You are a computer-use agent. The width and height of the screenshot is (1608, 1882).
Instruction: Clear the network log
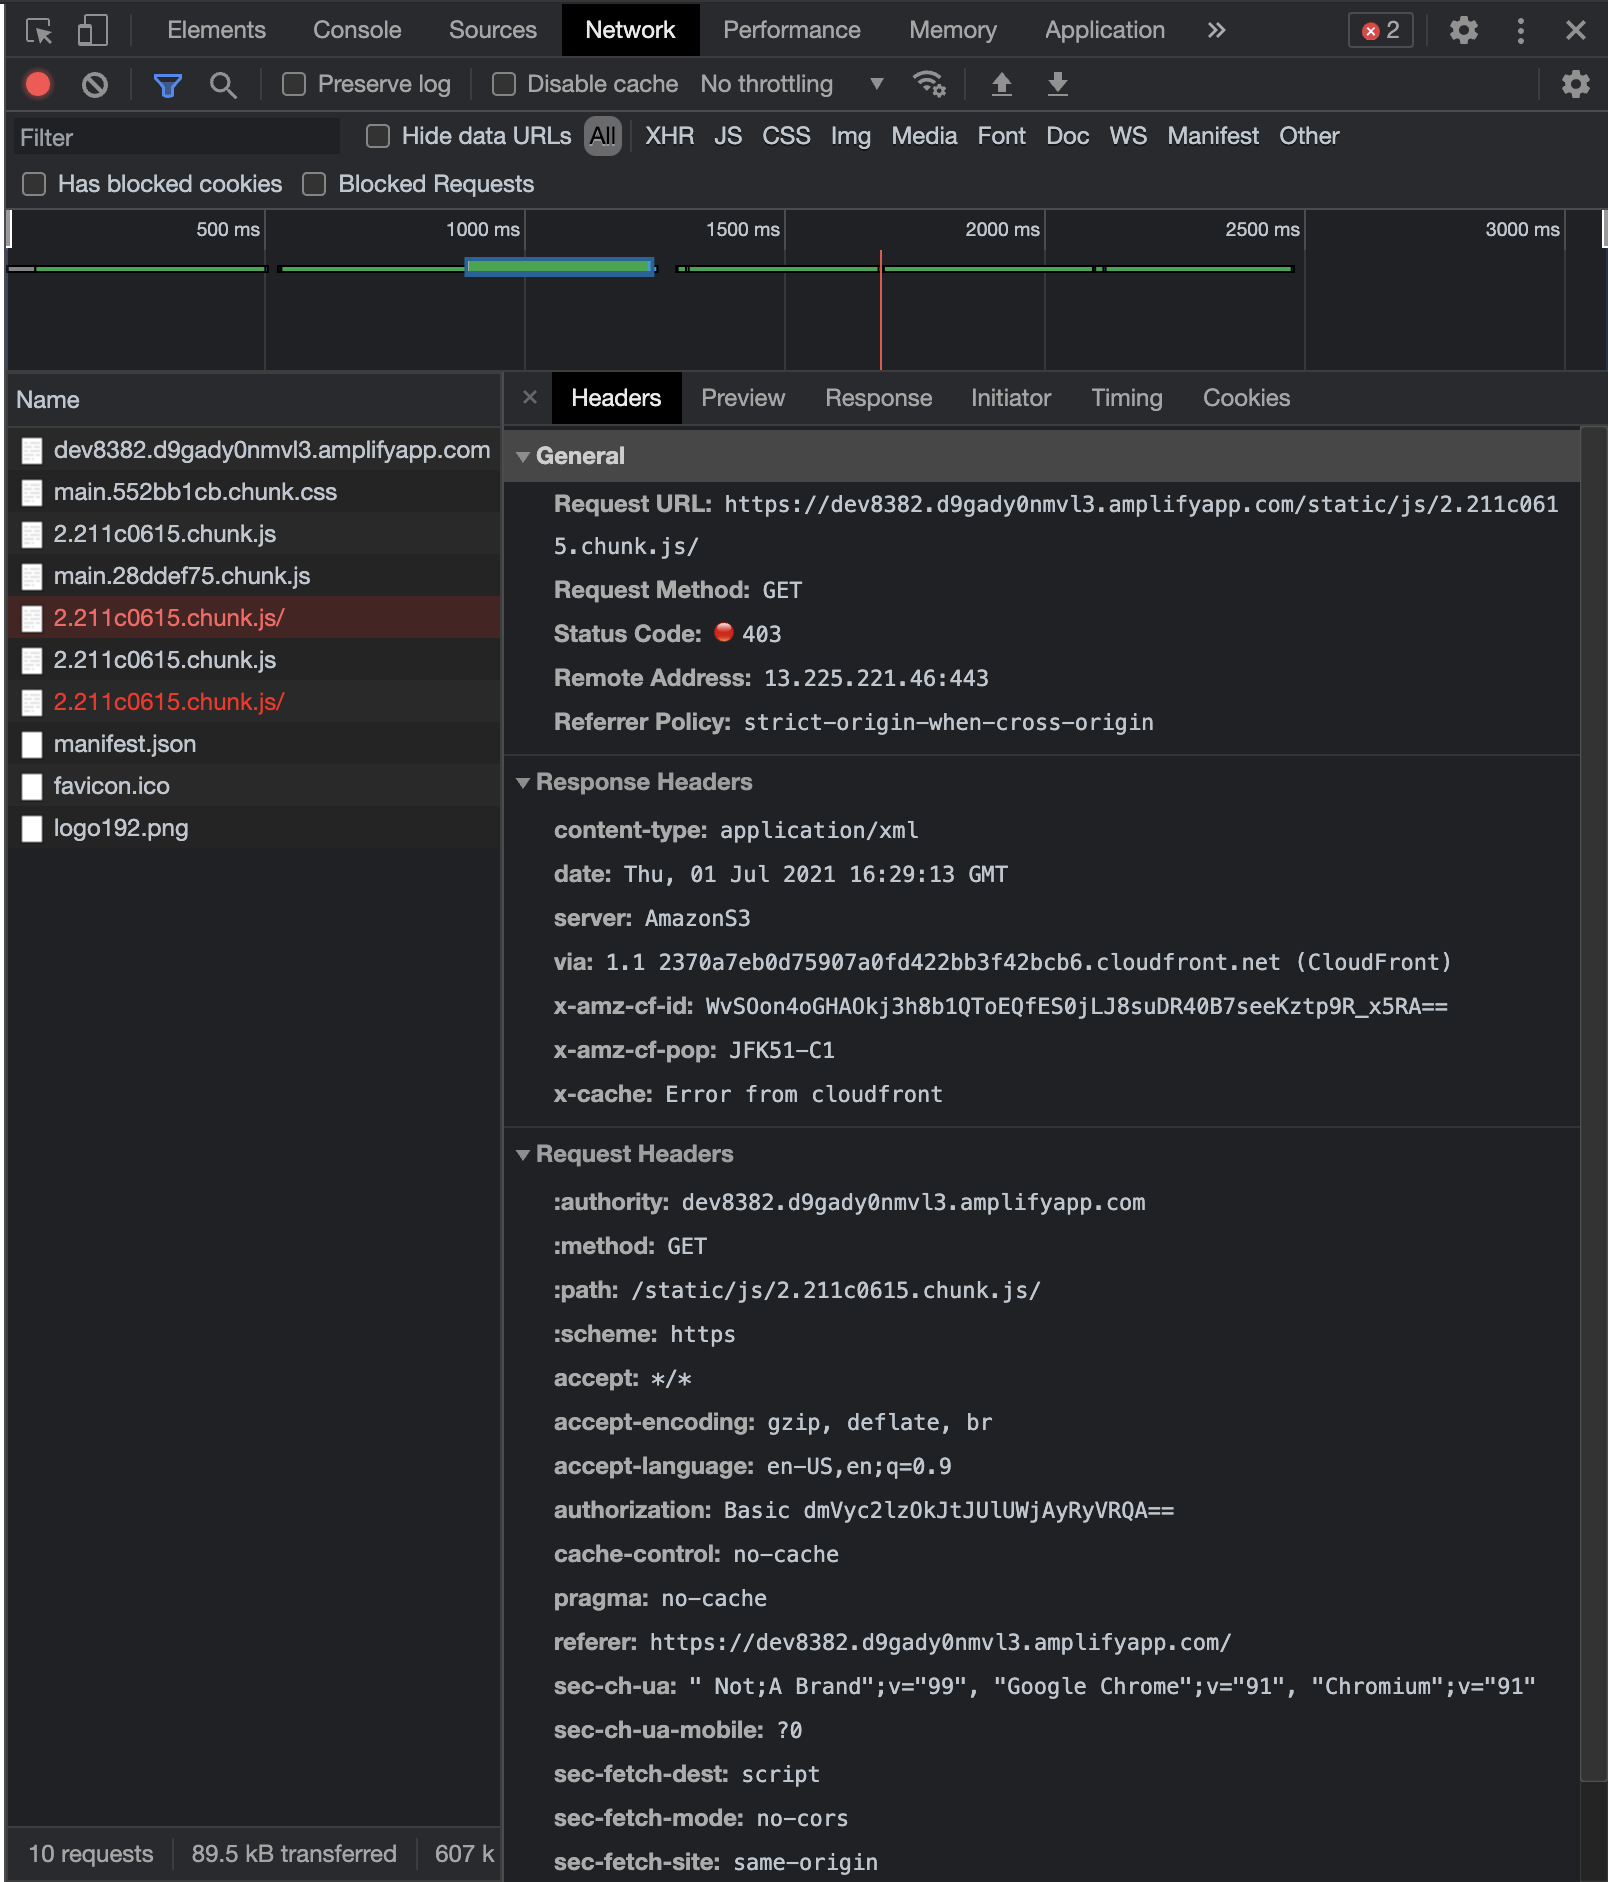[x=95, y=85]
